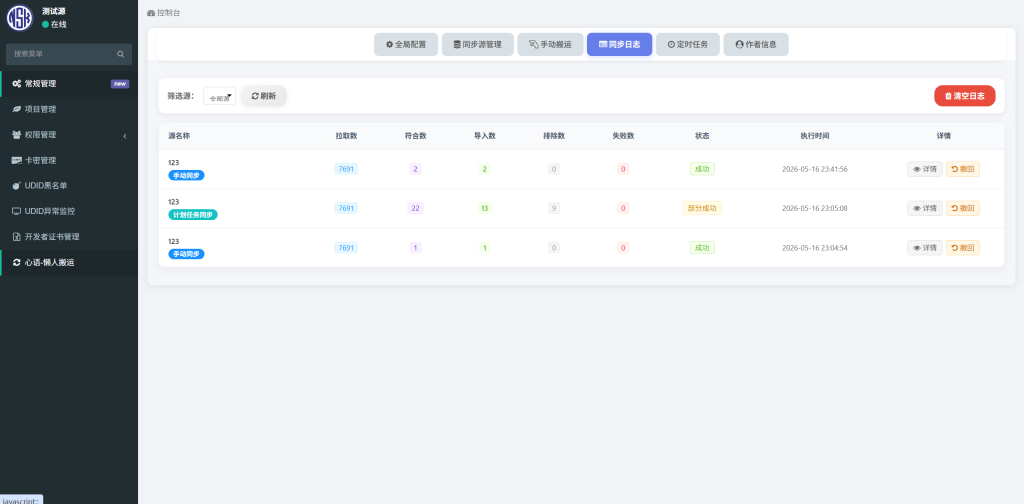
Task: Click the 部分成功 status badge
Action: 702,208
